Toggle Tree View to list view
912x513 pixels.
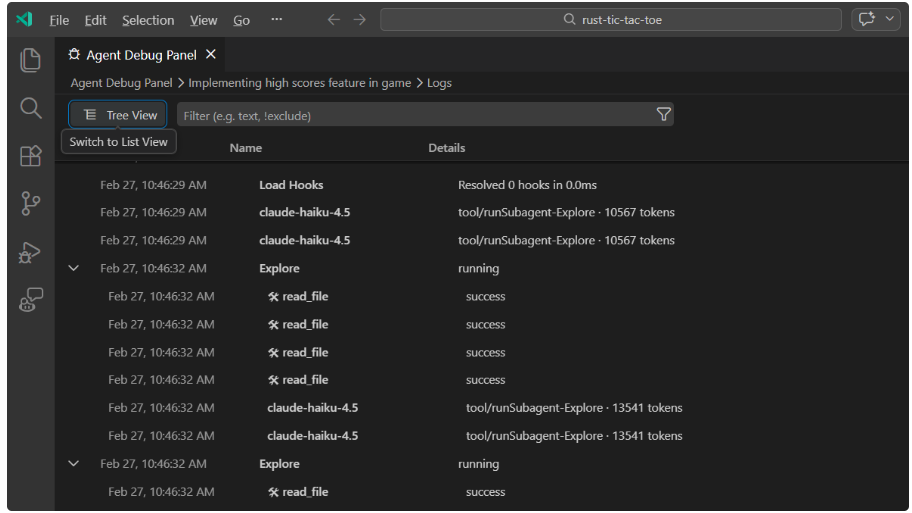pyautogui.click(x=118, y=115)
